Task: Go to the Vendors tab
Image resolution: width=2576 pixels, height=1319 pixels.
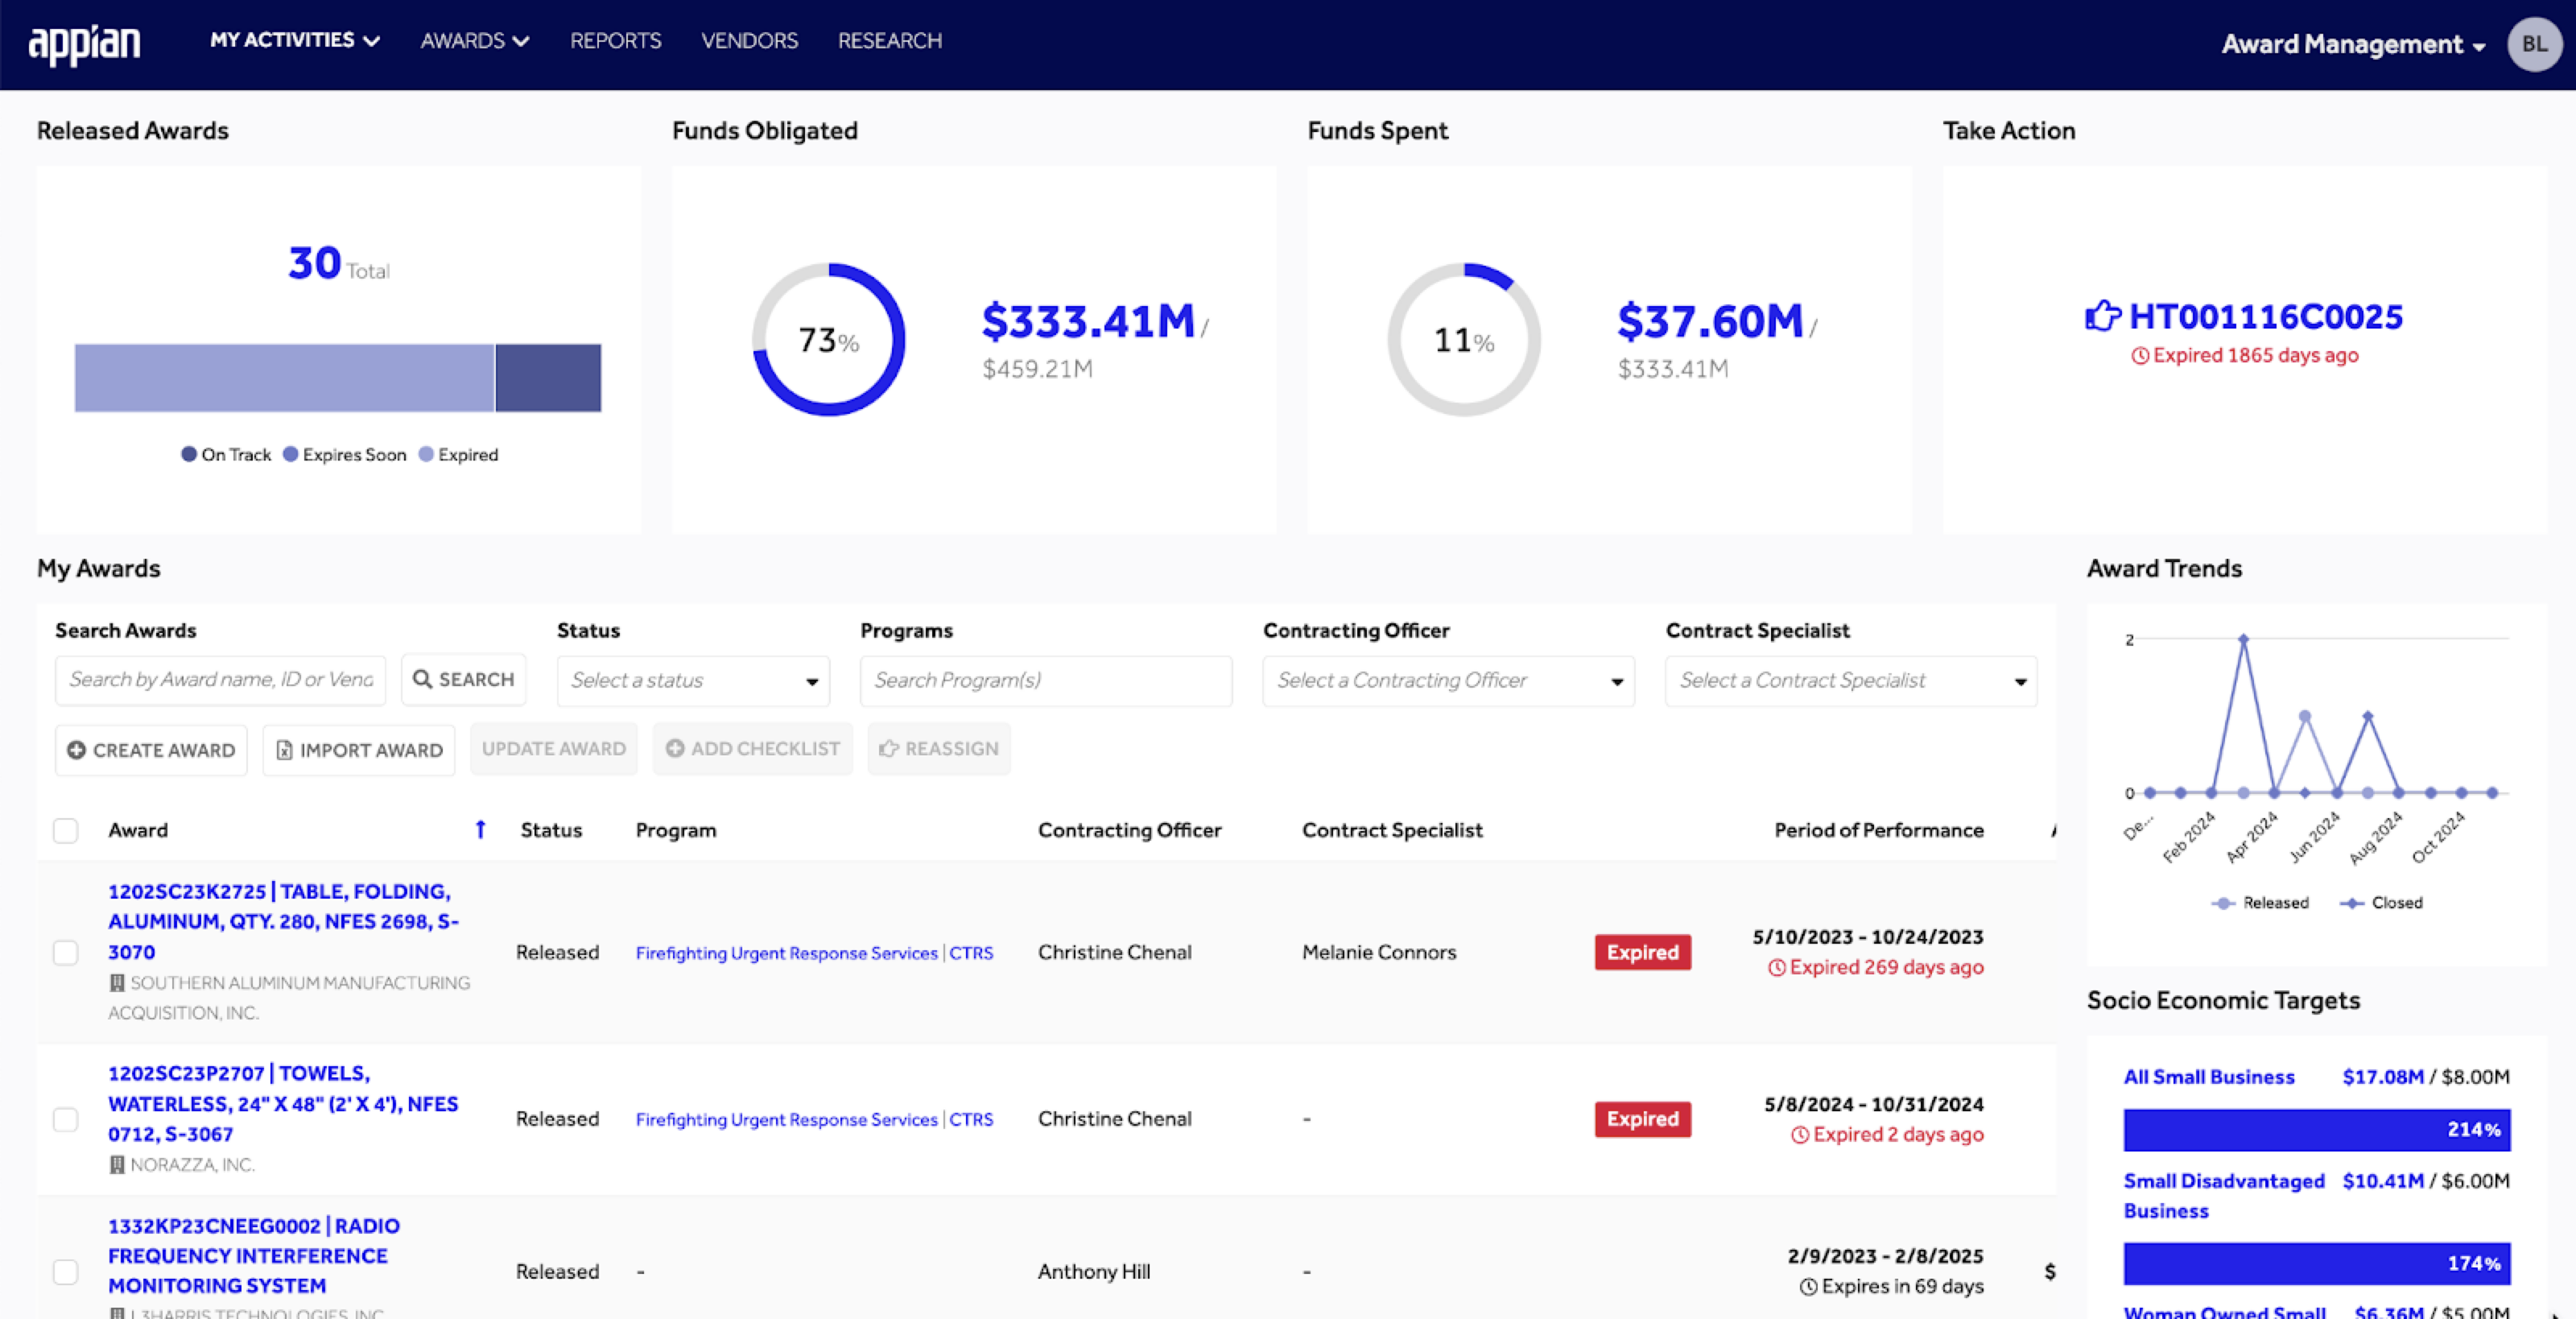Action: pyautogui.click(x=749, y=41)
